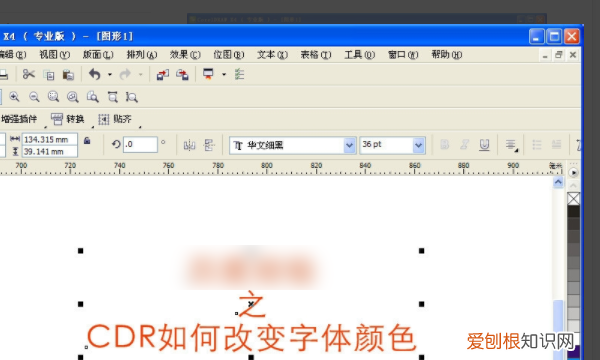The width and height of the screenshot is (600, 360).
Task: Click the Undo arrow icon
Action: [x=95, y=74]
